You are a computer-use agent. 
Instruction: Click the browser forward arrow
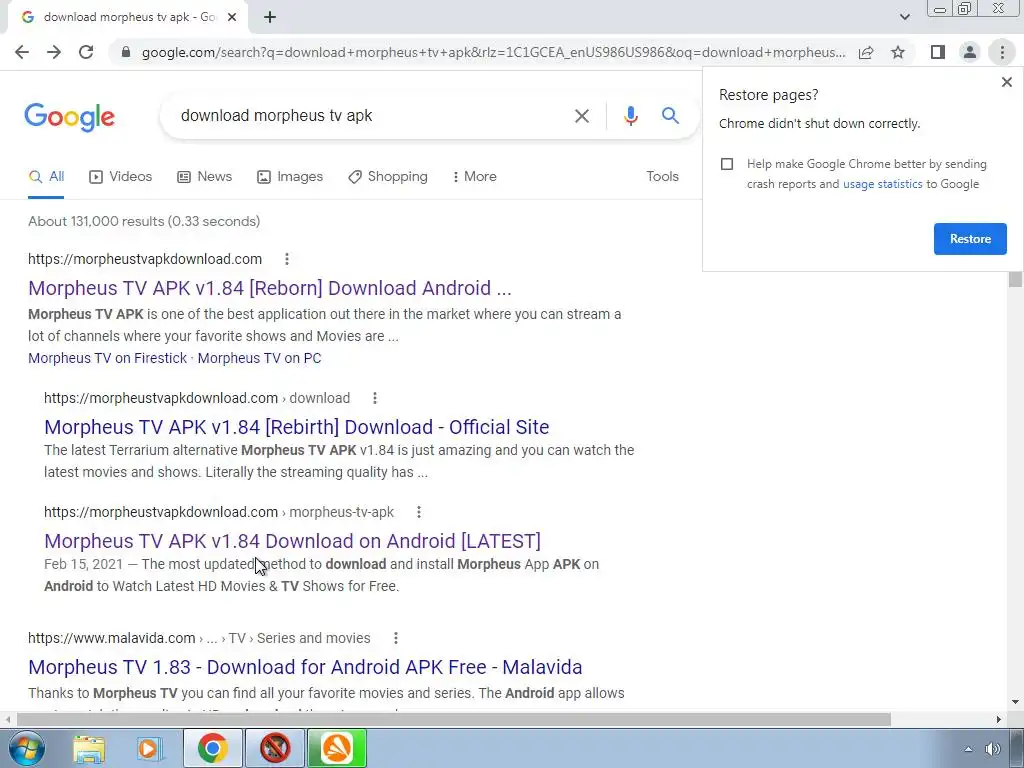point(54,52)
